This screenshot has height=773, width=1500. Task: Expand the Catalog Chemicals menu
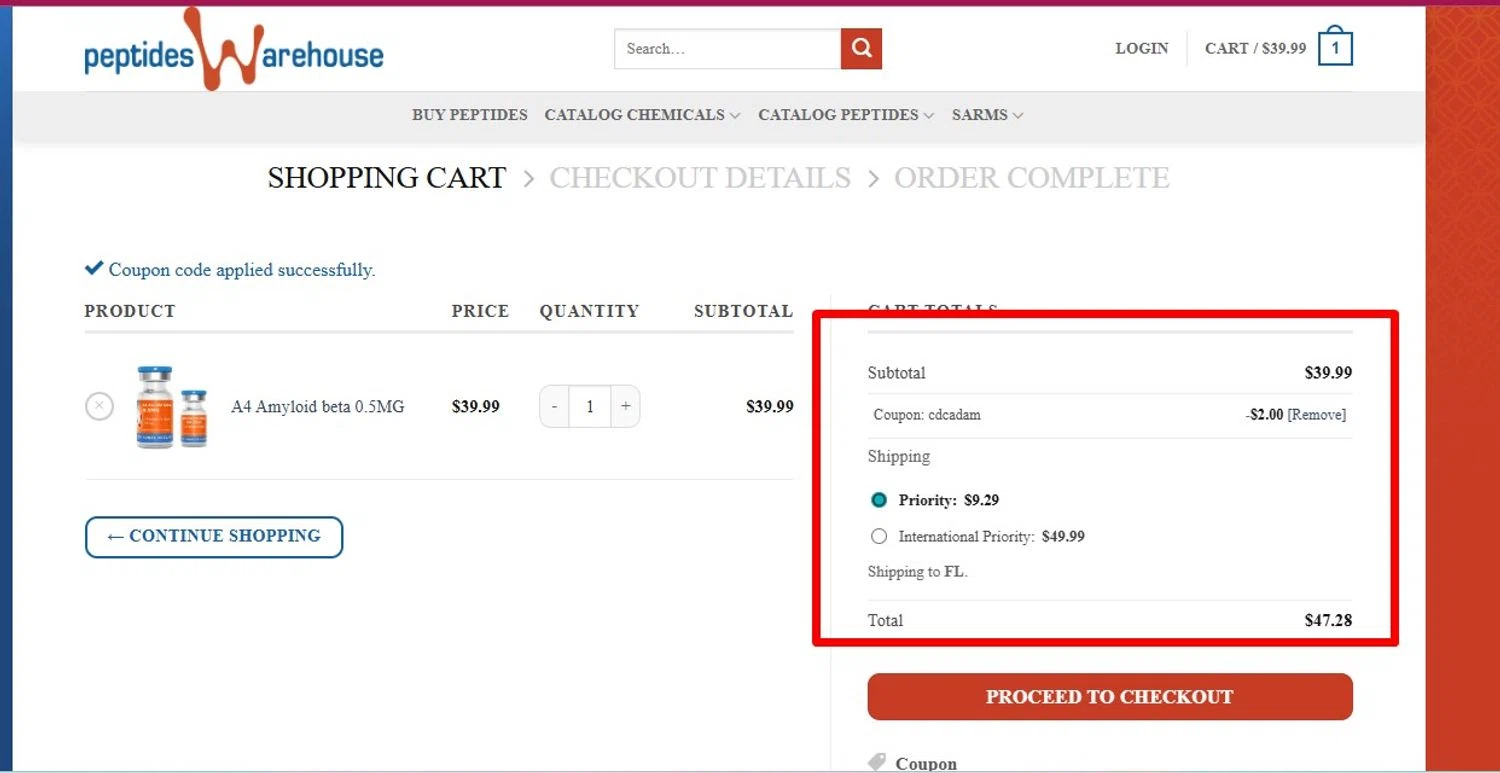(642, 115)
